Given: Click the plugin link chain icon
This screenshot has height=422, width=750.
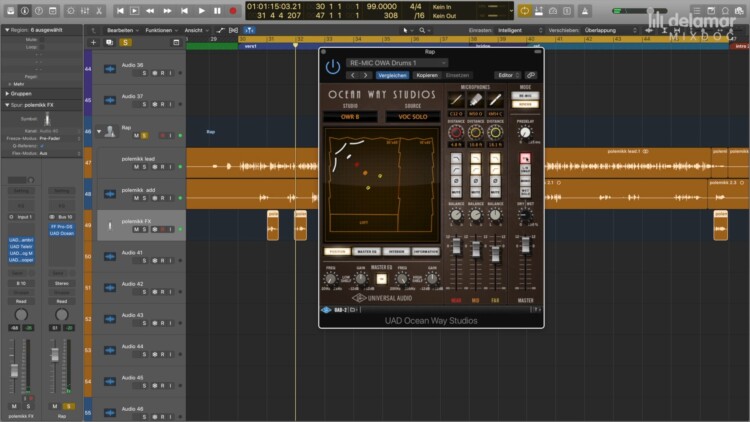Looking at the screenshot, I should [530, 75].
